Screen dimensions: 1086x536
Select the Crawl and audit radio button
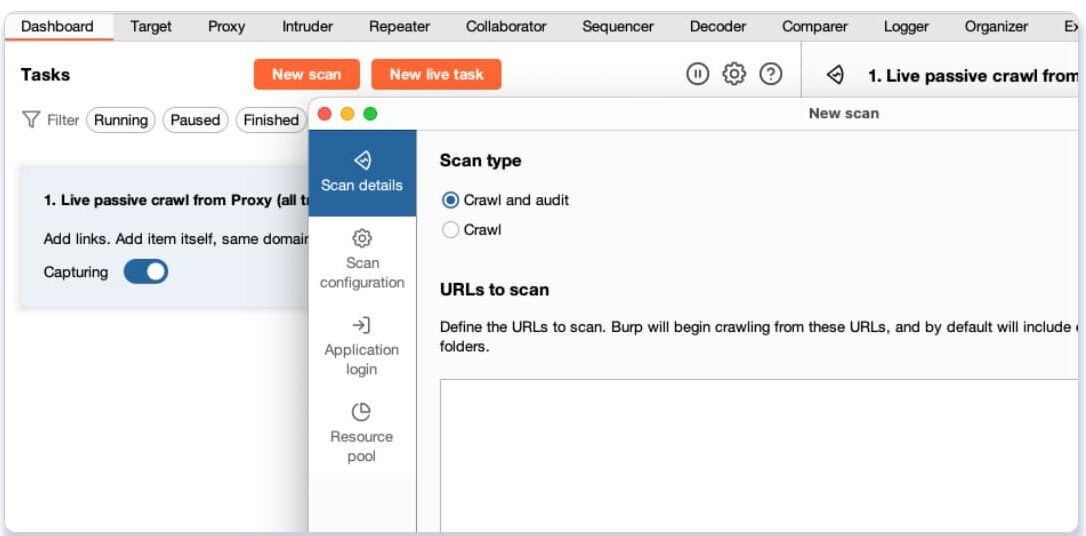pyautogui.click(x=451, y=200)
